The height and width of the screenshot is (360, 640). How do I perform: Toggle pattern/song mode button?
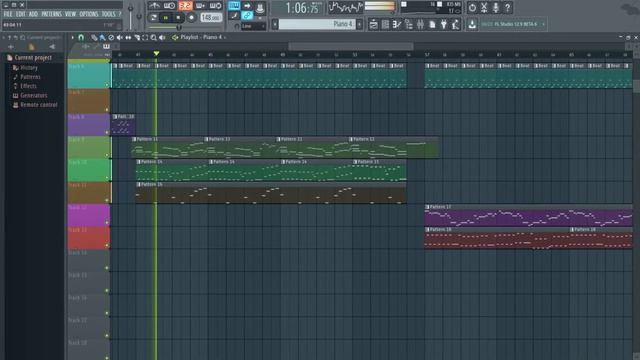[x=153, y=18]
